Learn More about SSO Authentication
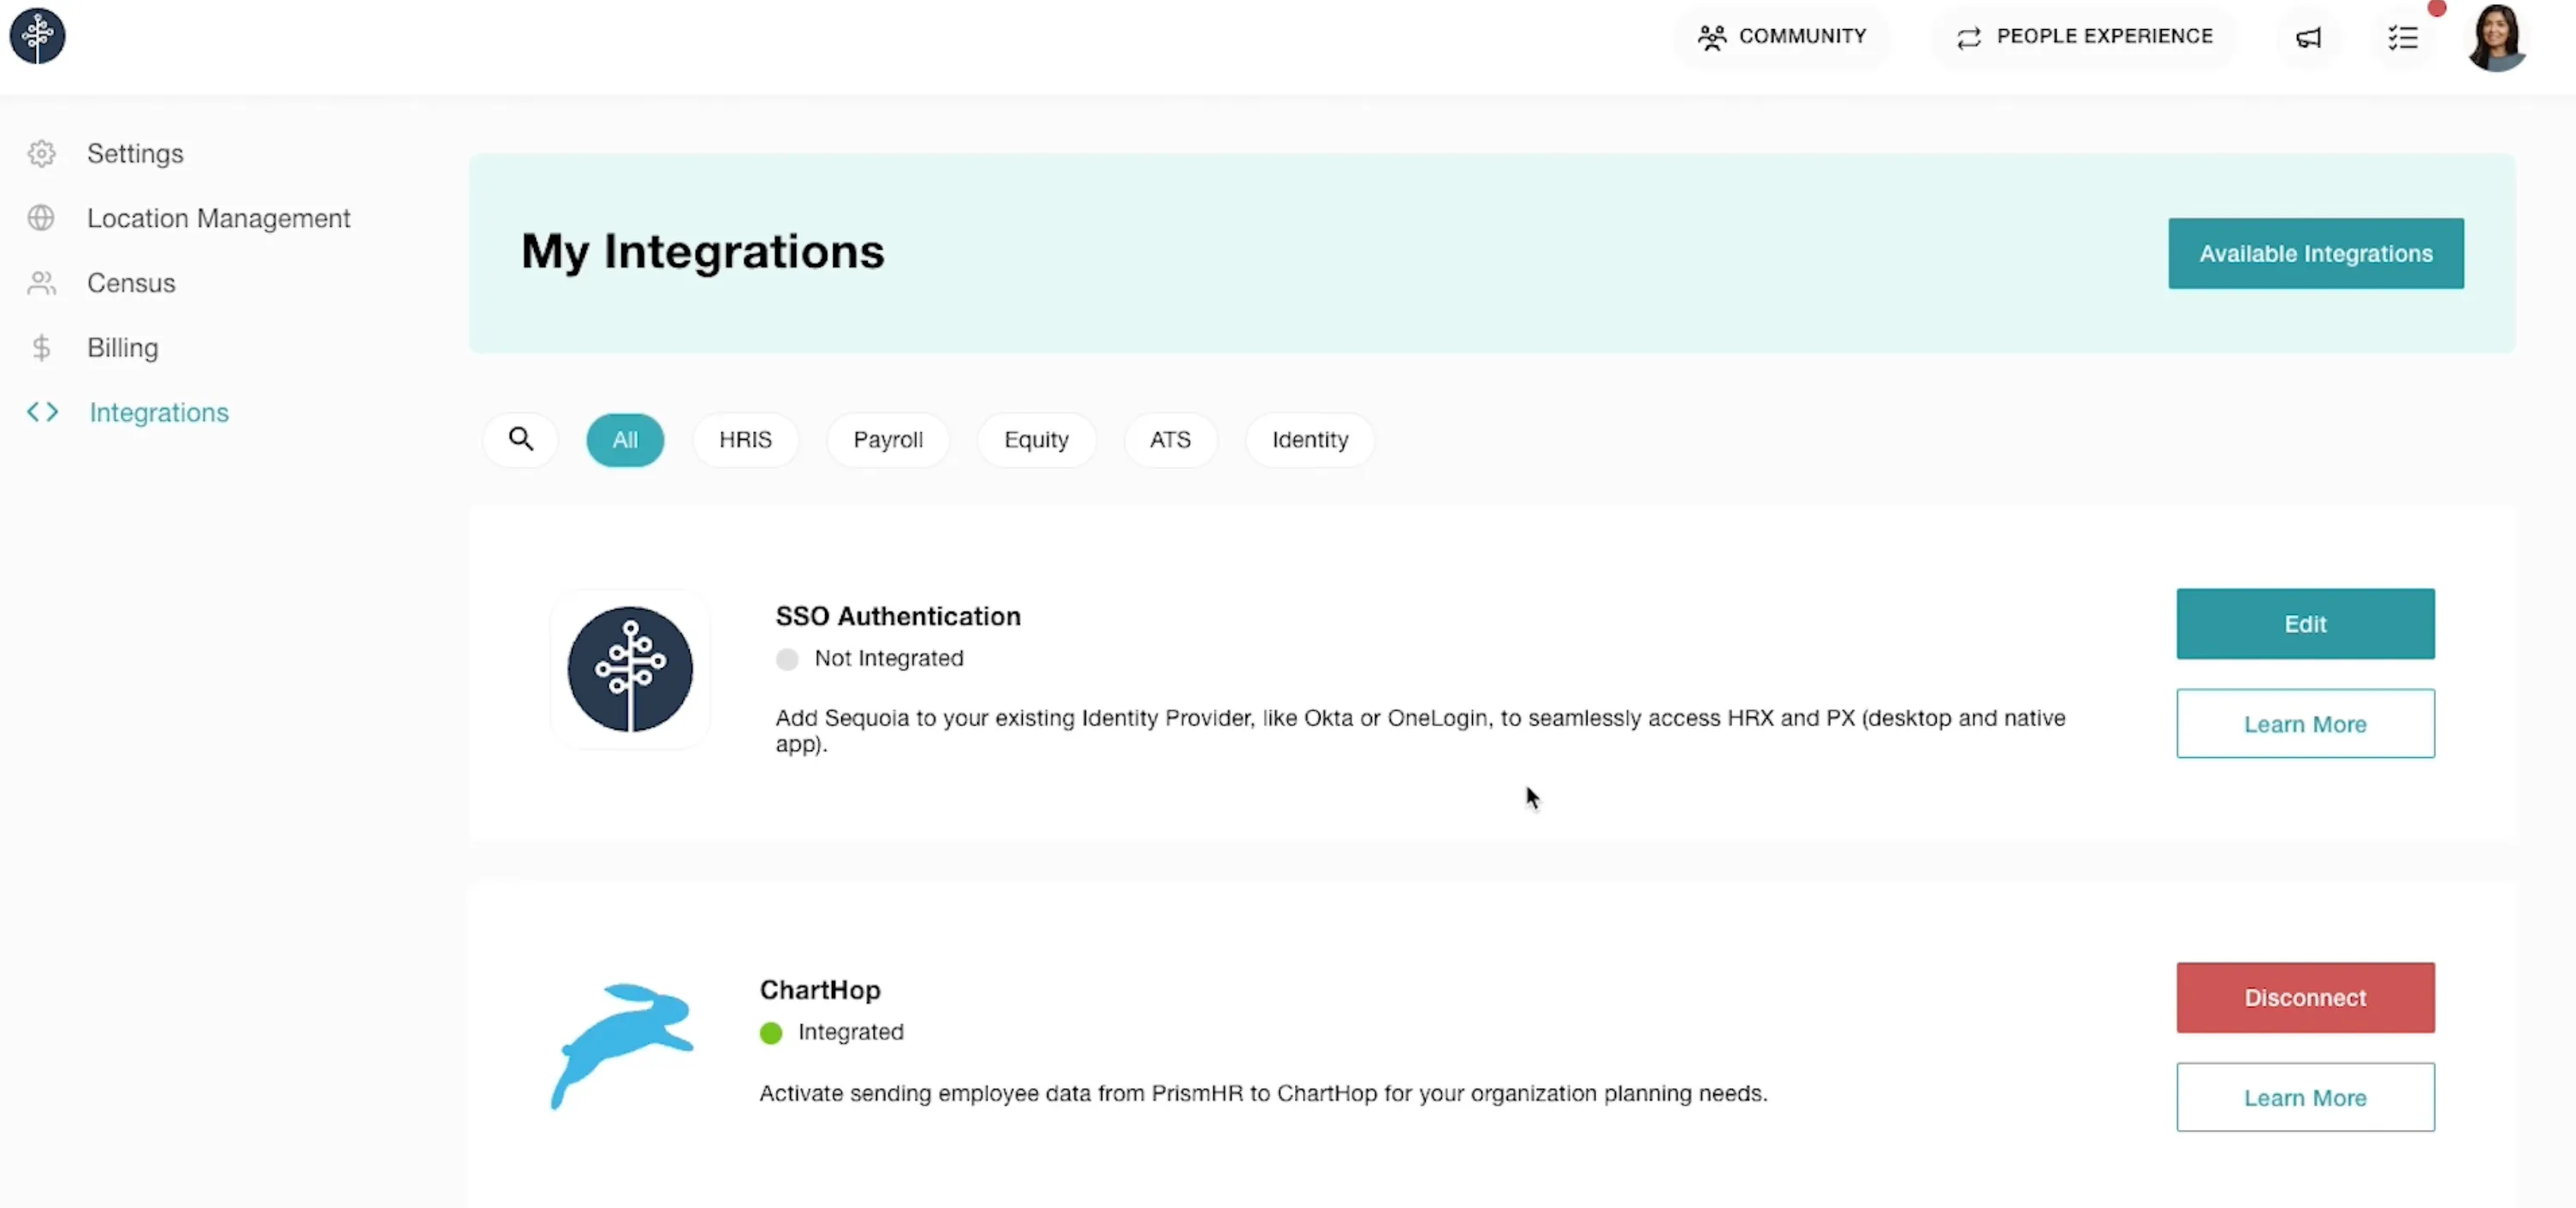 2305,724
